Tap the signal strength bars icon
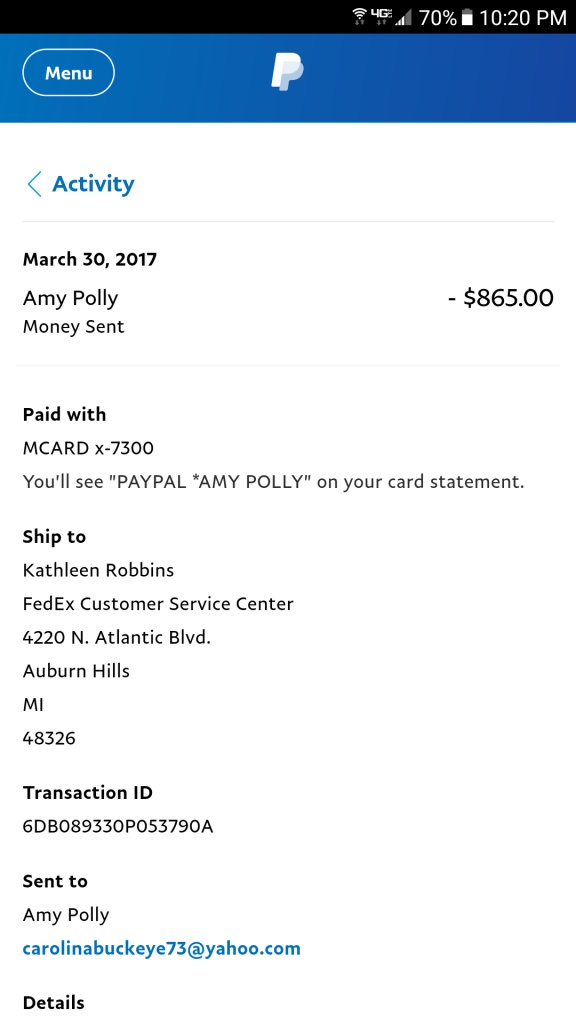The image size is (576, 1024). (403, 18)
